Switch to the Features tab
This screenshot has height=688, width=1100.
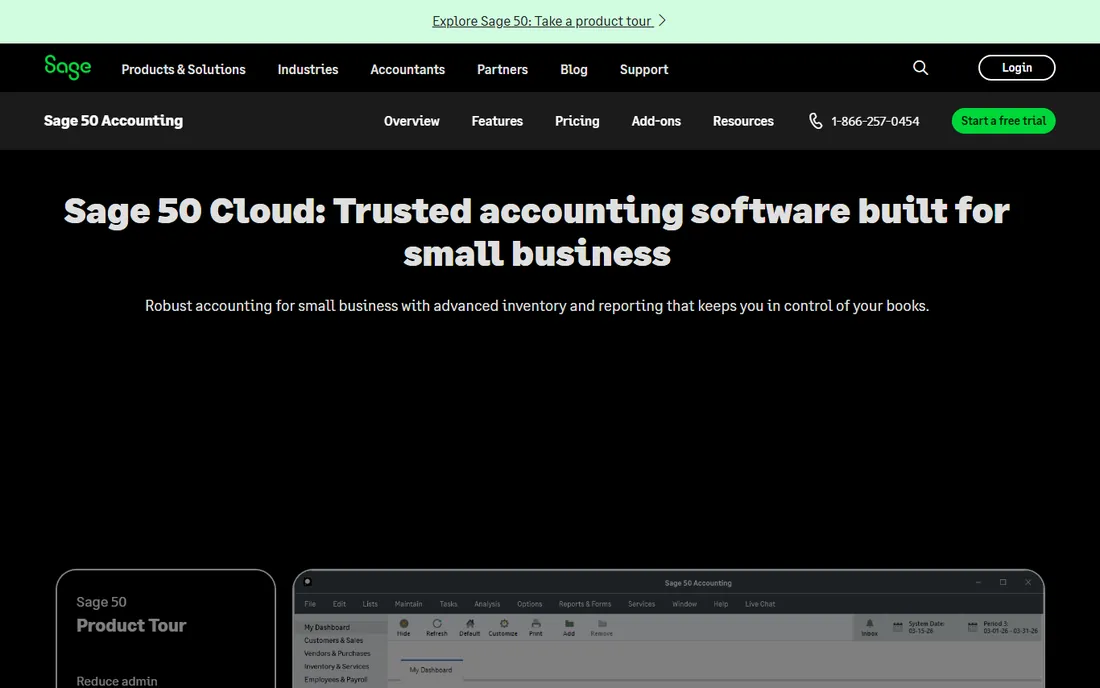click(497, 121)
